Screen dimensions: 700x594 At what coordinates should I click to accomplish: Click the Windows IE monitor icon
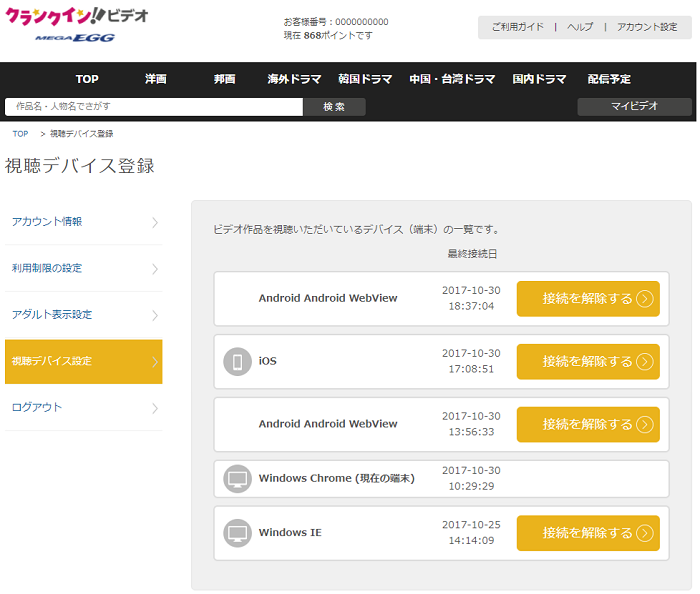pos(237,533)
